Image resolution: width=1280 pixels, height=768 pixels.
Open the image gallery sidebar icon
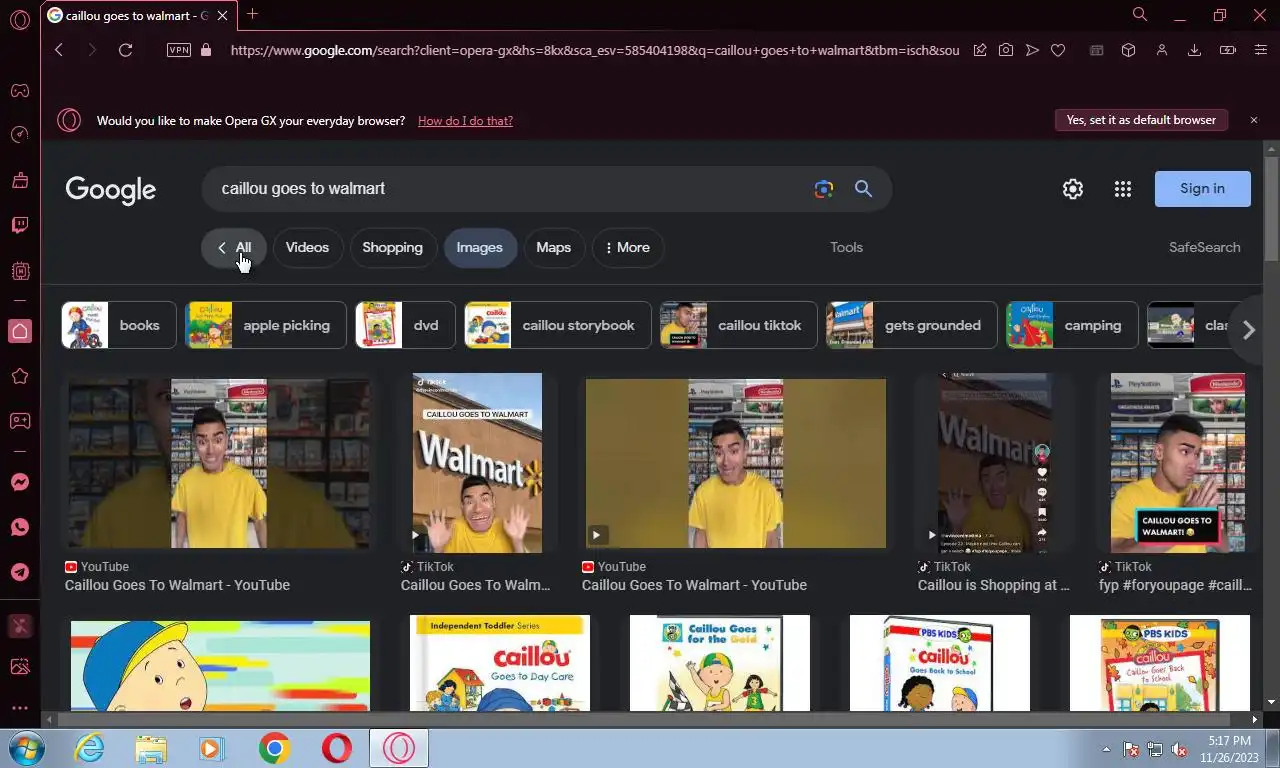(x=19, y=666)
